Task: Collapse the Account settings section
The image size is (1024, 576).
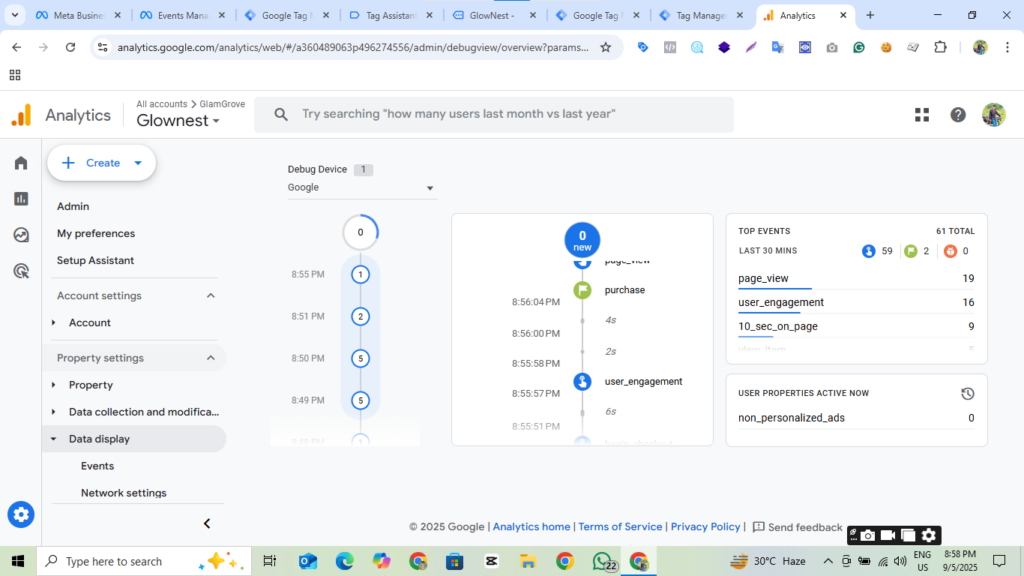Action: (x=210, y=296)
